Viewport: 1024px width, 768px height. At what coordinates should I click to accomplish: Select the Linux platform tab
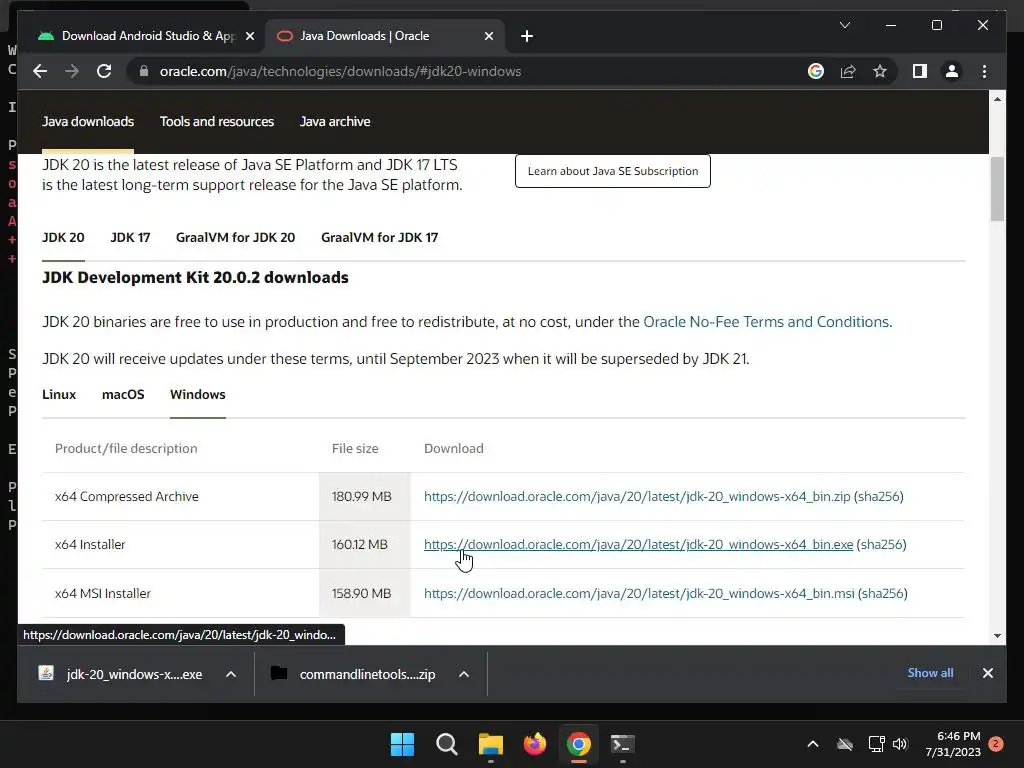(x=59, y=394)
